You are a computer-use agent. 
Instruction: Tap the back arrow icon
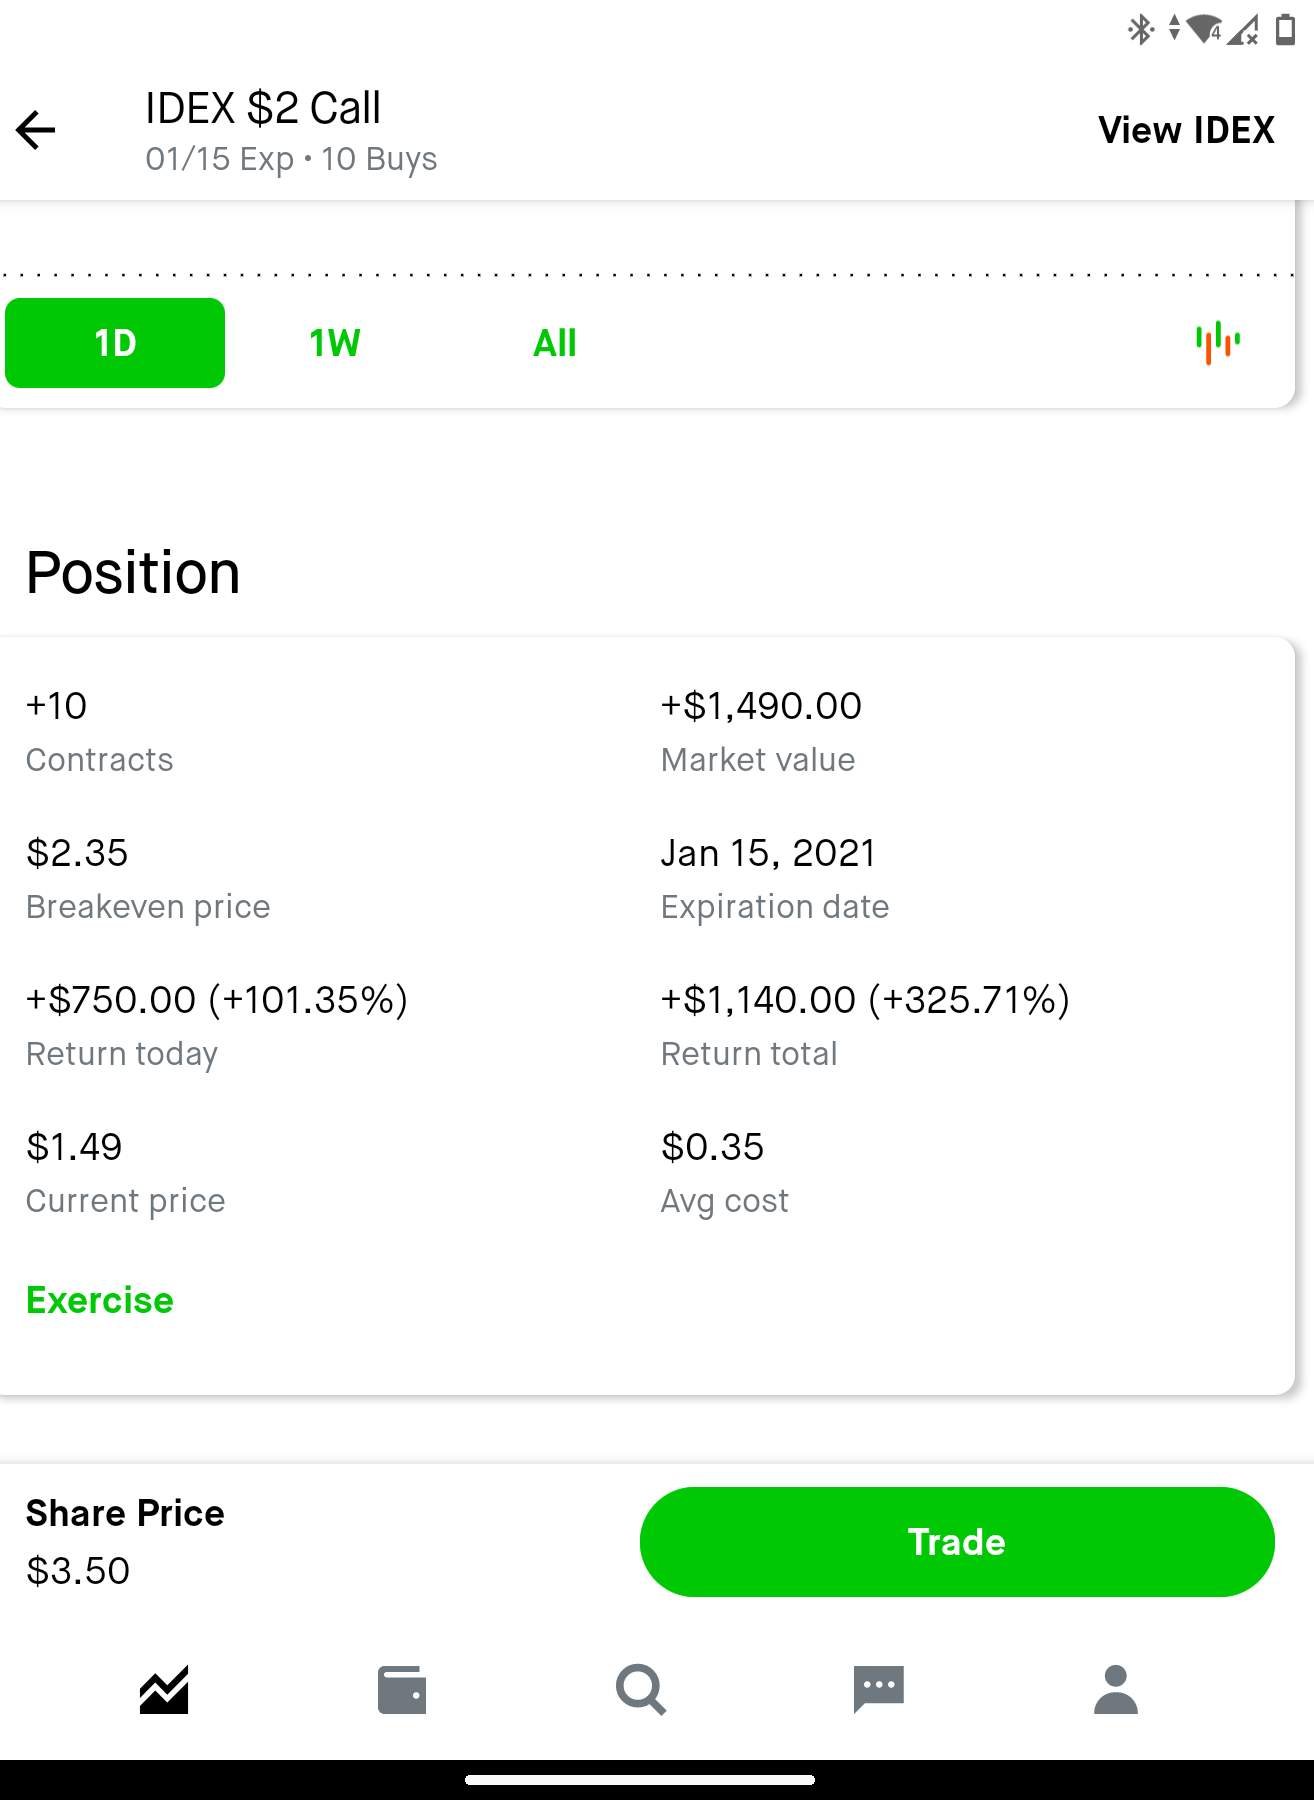(36, 130)
